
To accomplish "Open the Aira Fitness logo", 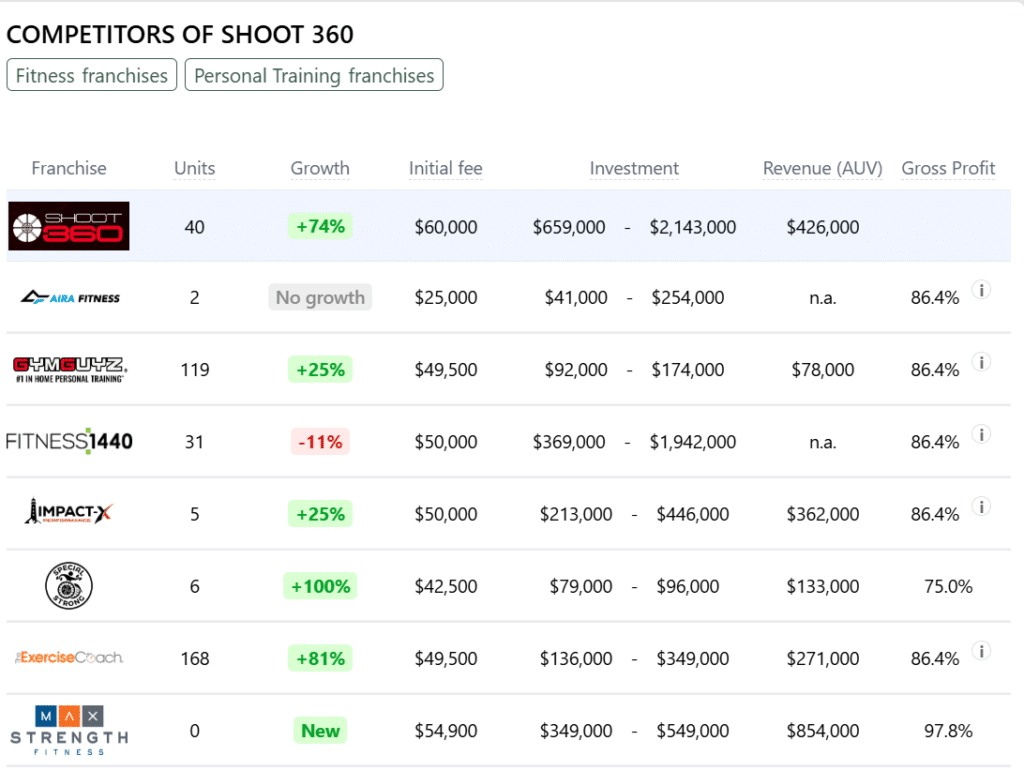I will click(x=70, y=298).
